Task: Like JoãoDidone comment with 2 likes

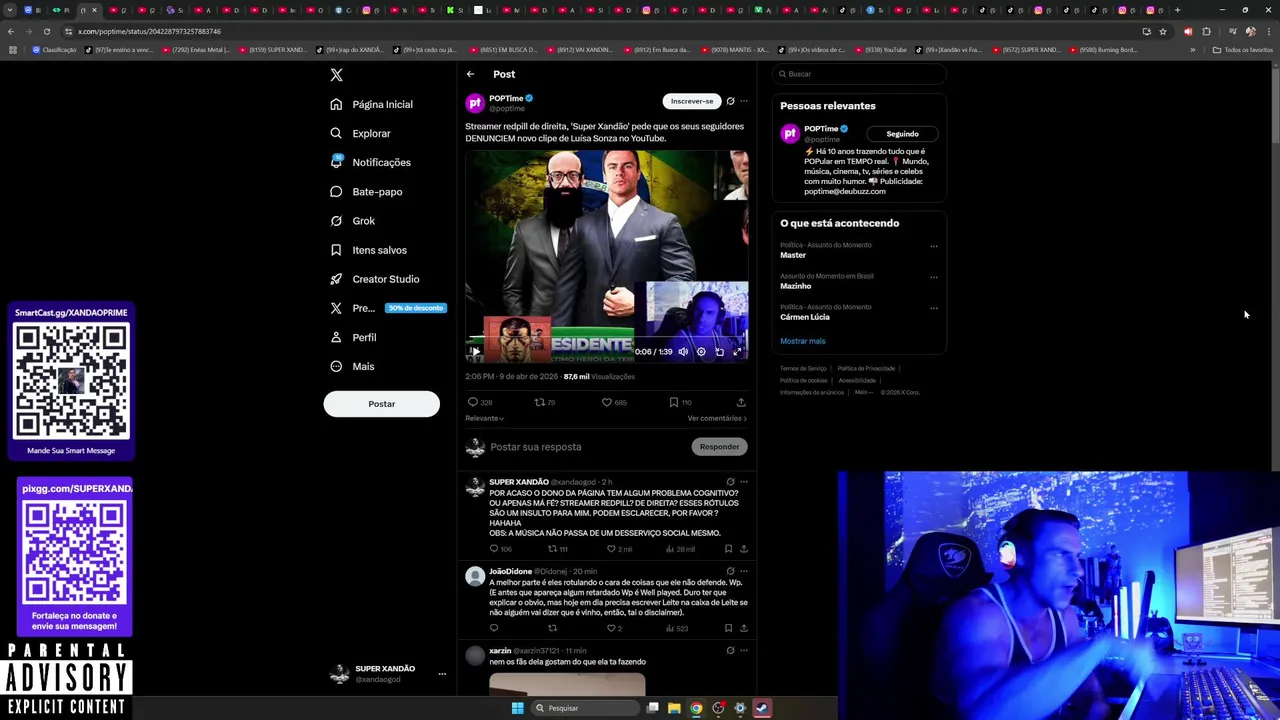Action: [614, 628]
